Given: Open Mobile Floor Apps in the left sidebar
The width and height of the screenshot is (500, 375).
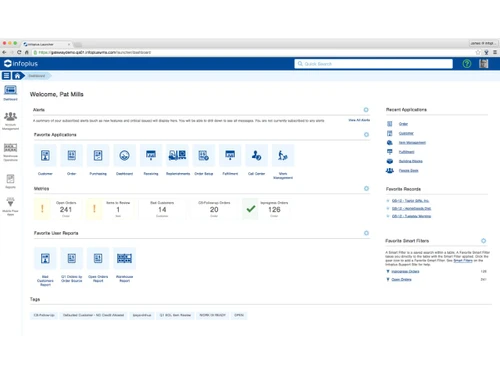Looking at the screenshot, I should (10, 206).
